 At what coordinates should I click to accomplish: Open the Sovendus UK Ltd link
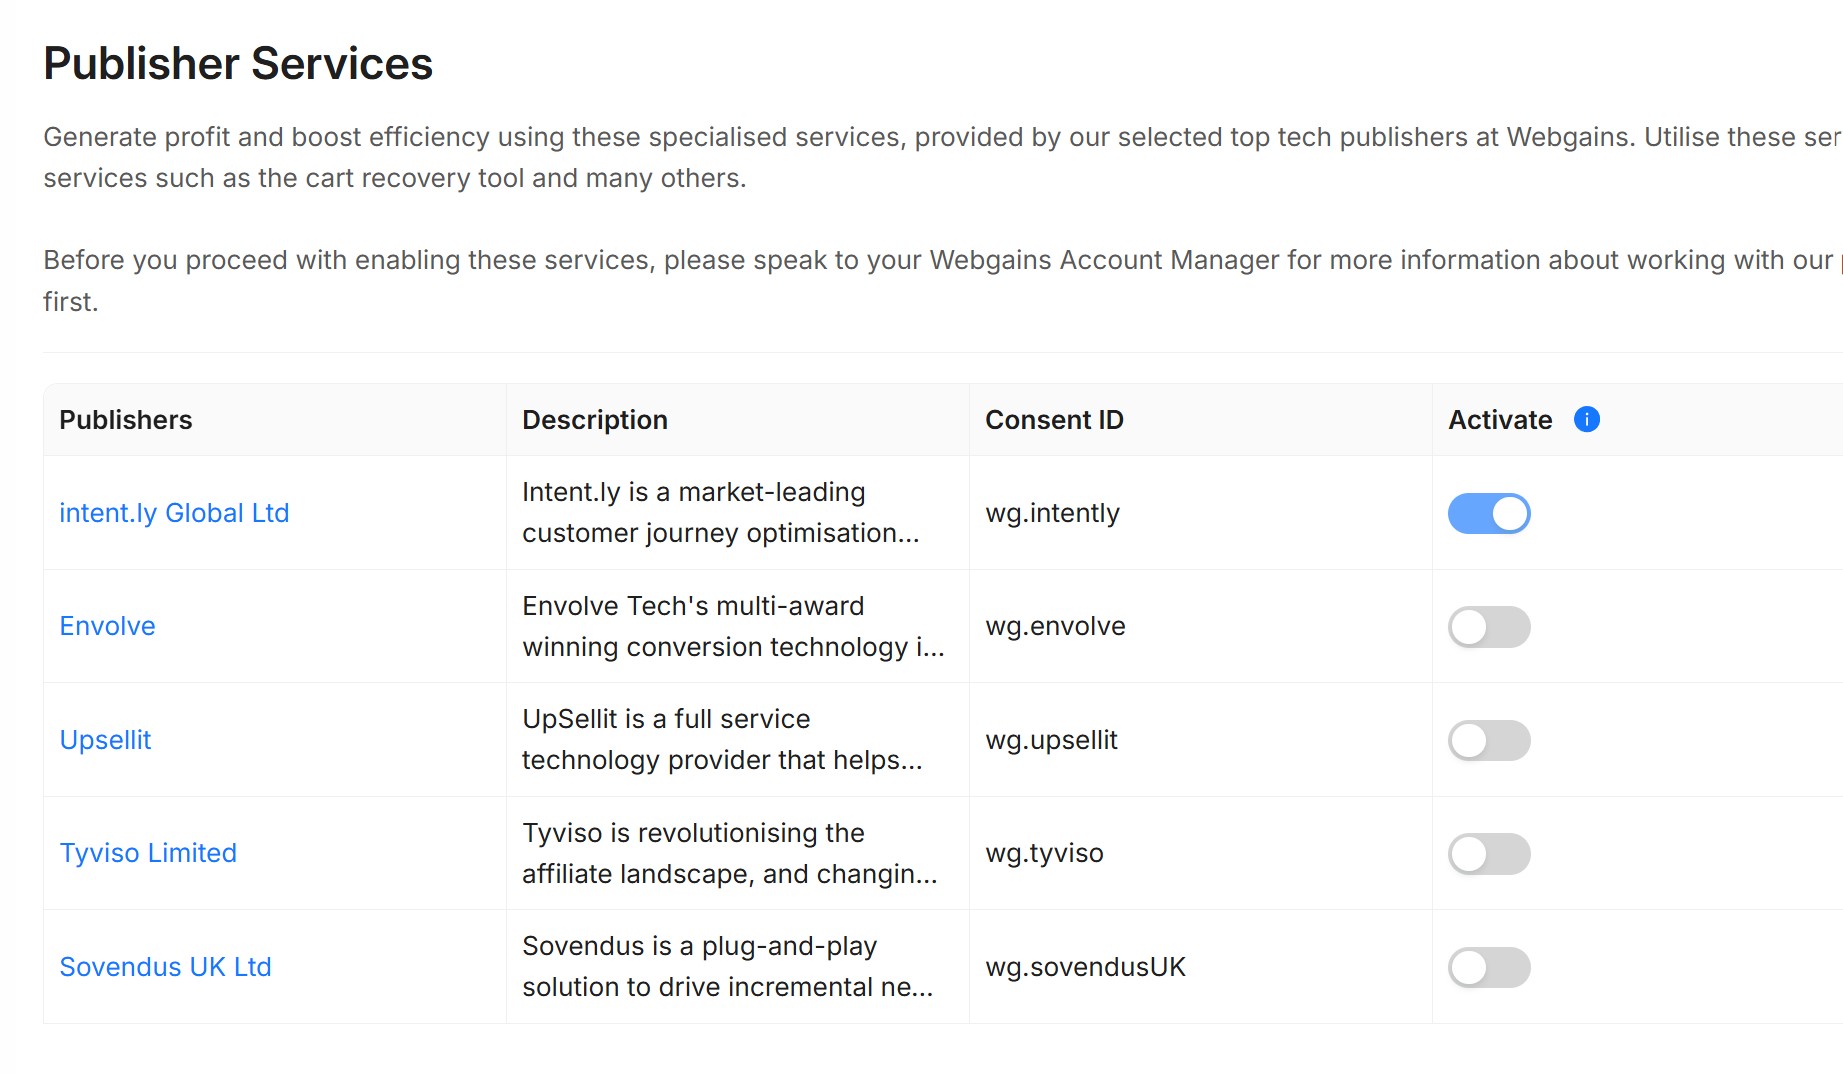pyautogui.click(x=165, y=967)
